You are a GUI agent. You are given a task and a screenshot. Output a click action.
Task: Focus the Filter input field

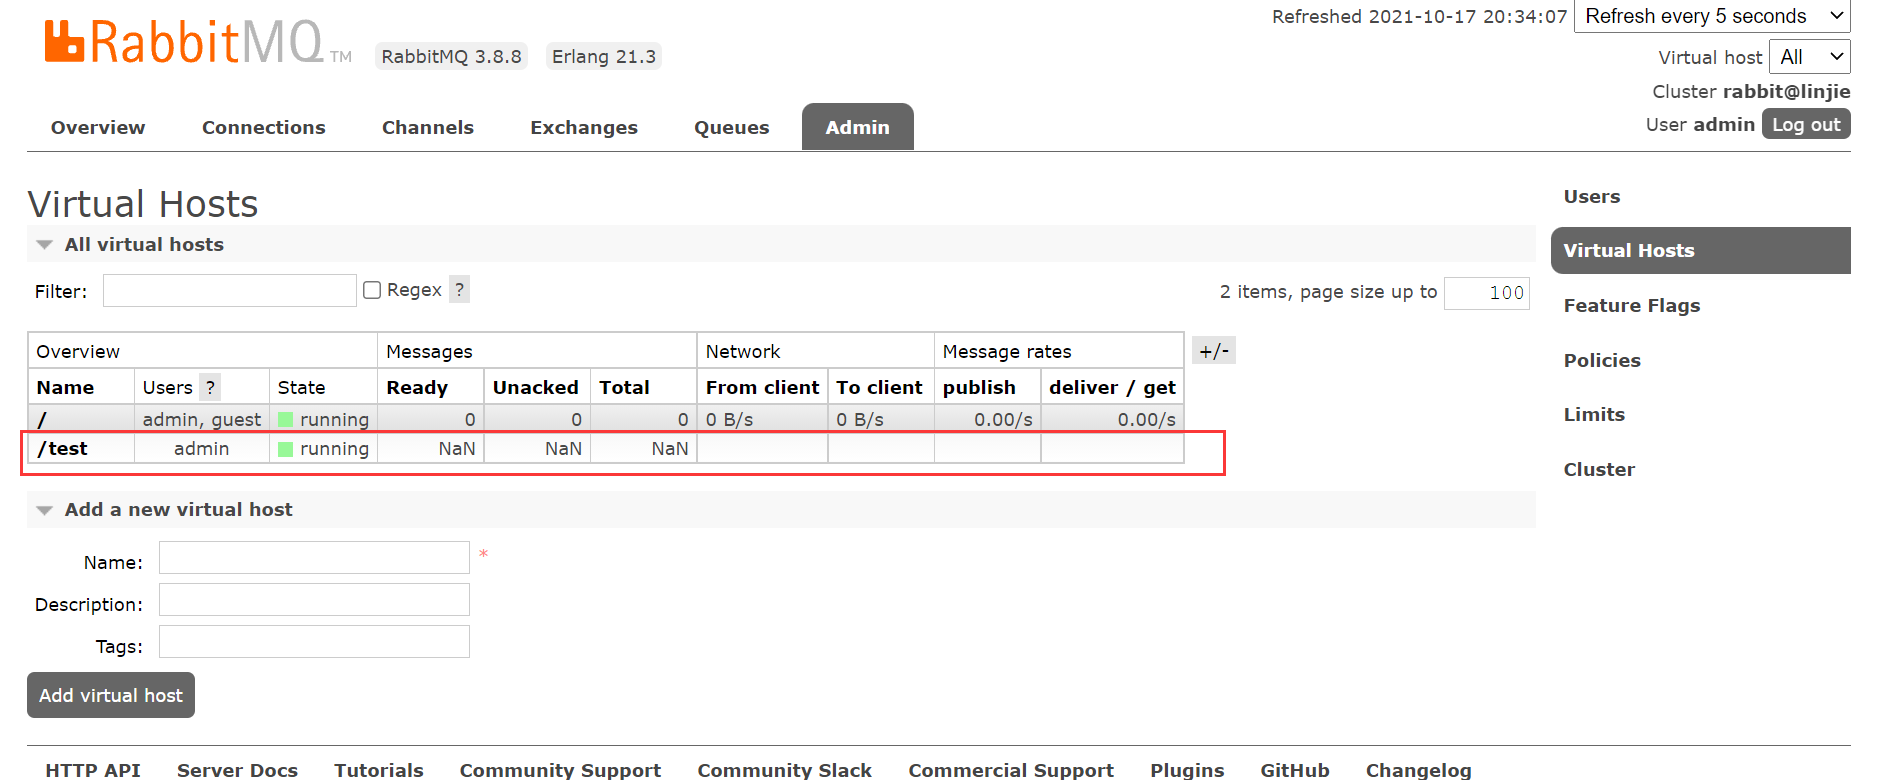[230, 291]
